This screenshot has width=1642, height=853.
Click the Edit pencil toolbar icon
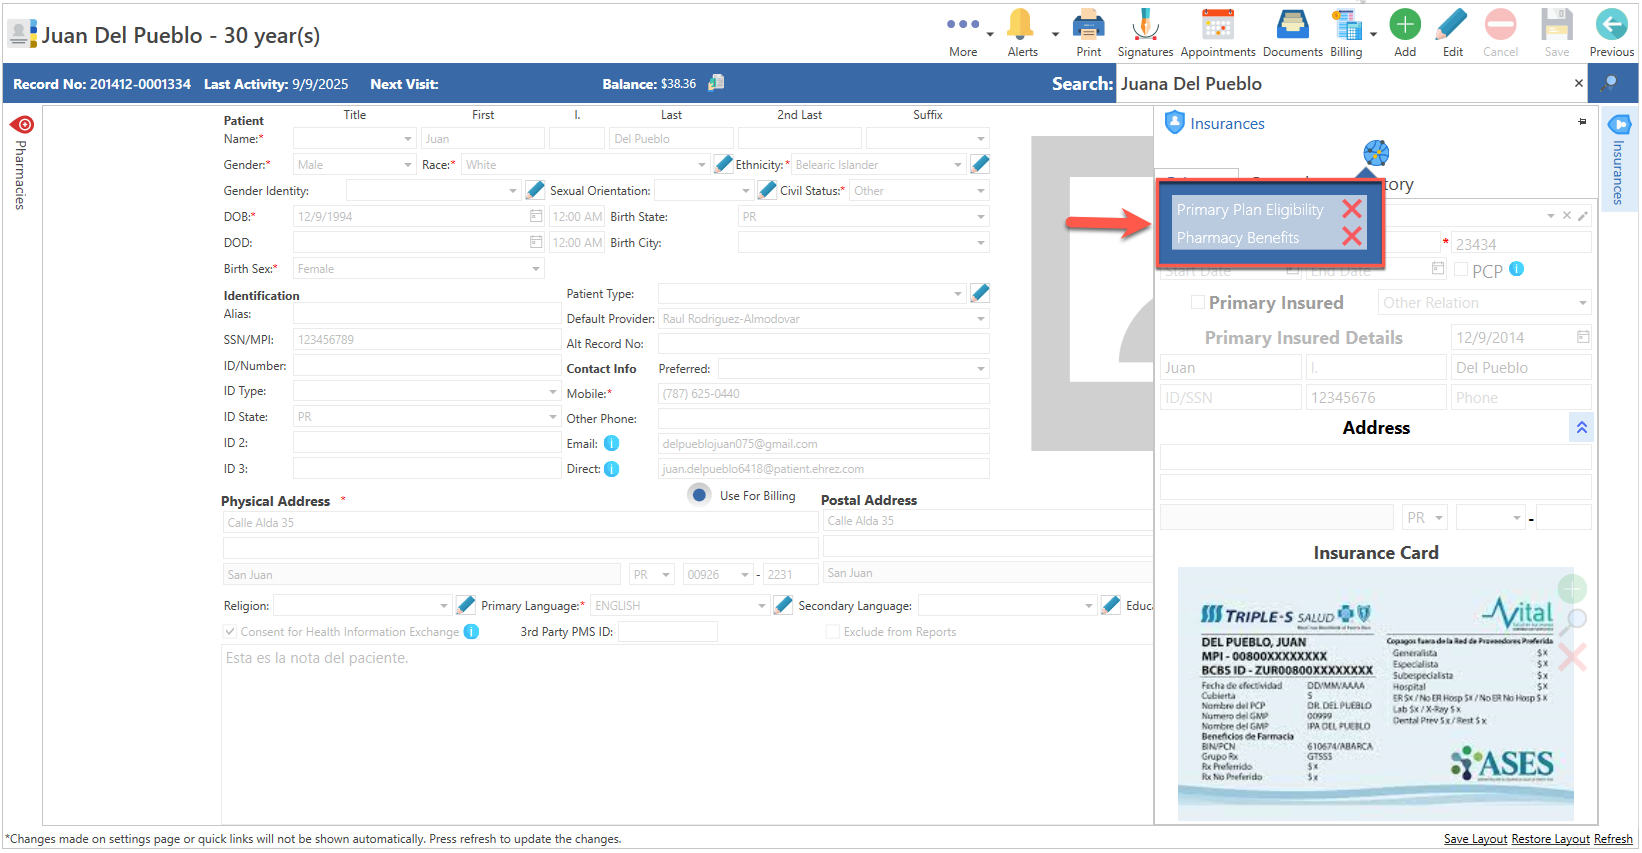click(1452, 33)
